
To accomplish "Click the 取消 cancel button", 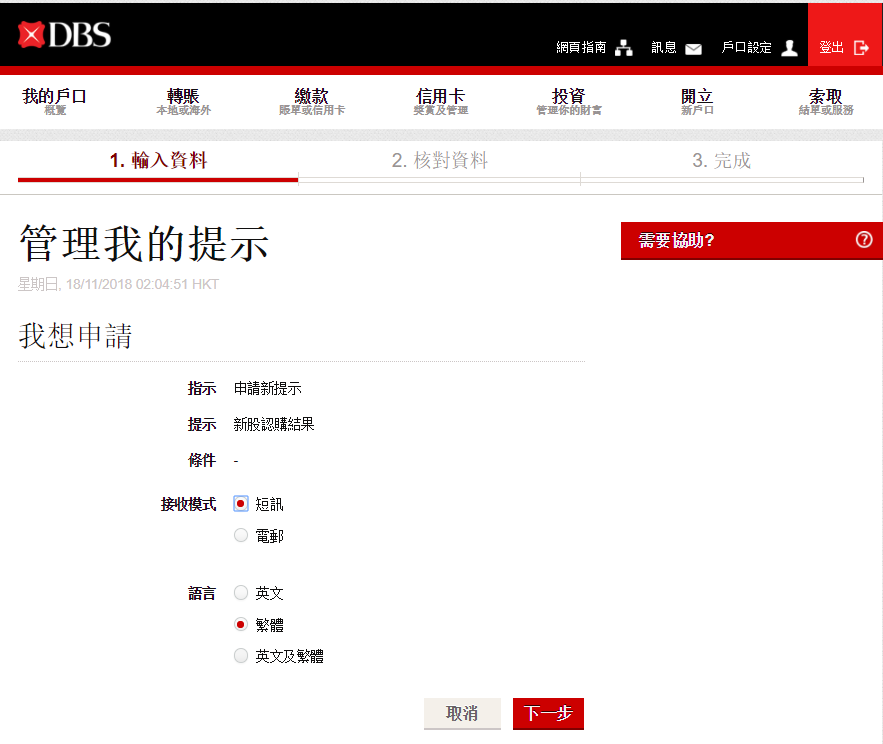I will click(x=462, y=714).
